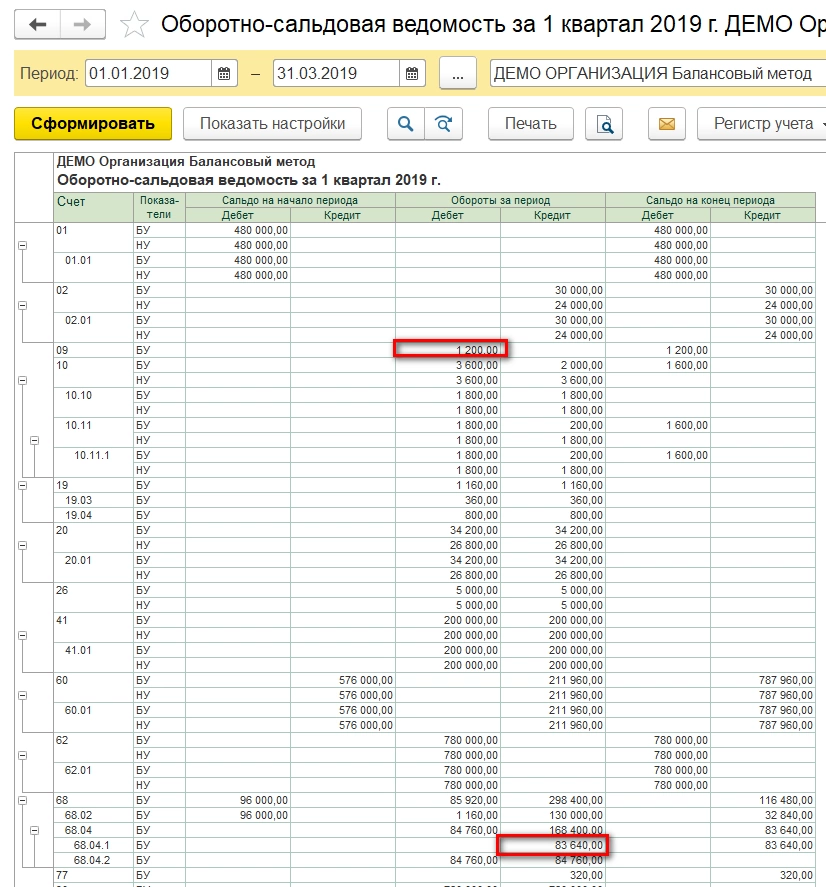Send report by email envelope icon
This screenshot has height=887, width=826.
(x=666, y=124)
